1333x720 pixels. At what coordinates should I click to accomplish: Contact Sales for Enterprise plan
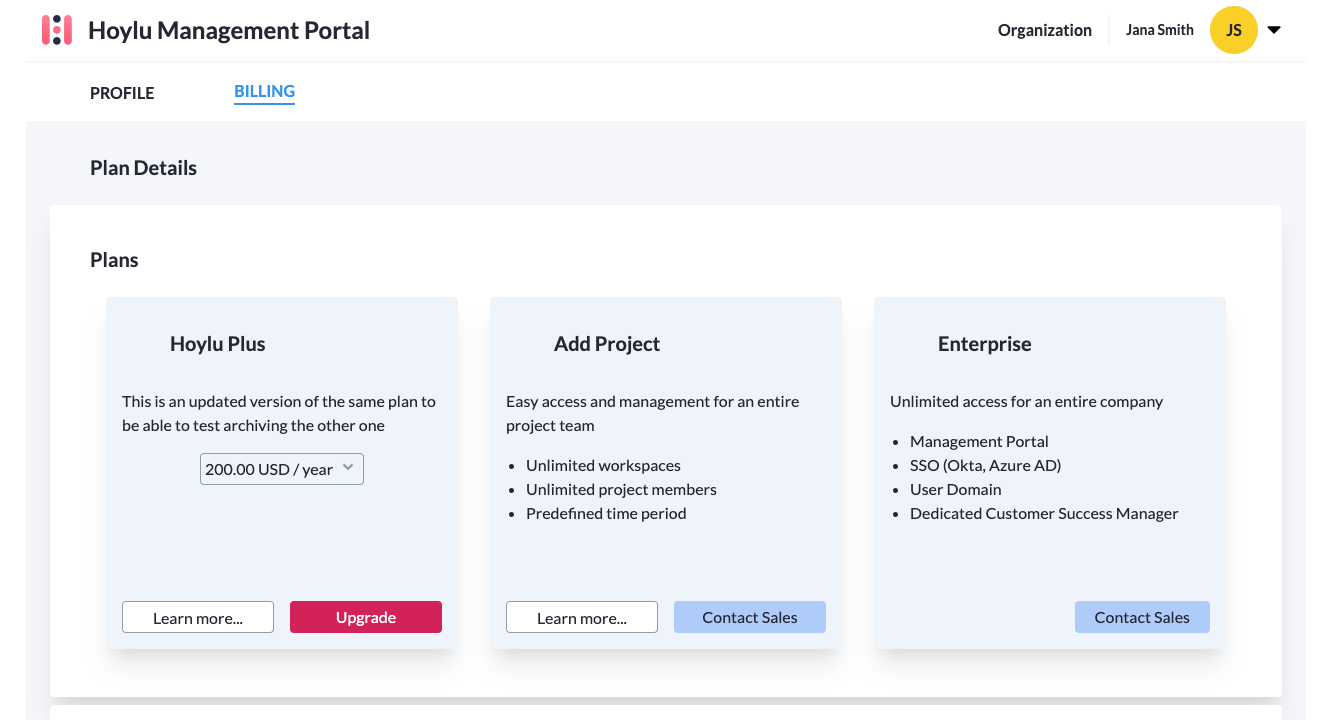(1142, 617)
